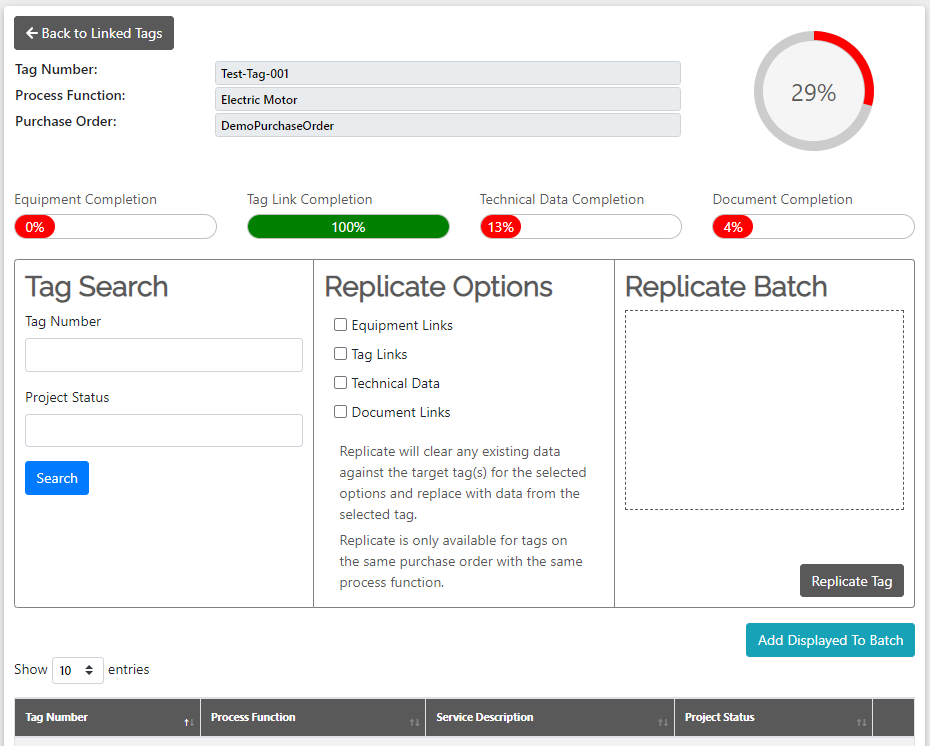Image resolution: width=930 pixels, height=746 pixels.
Task: Click the Tag Link Completion 100% bar
Action: 348,227
